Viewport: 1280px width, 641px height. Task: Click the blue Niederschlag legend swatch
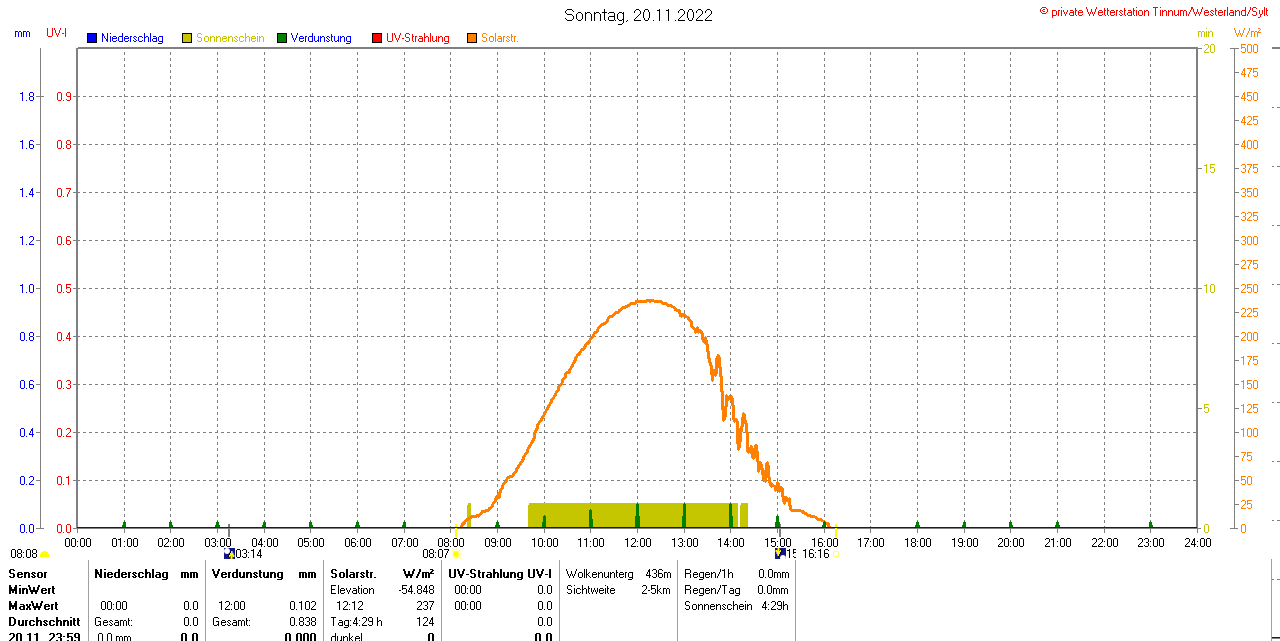point(92,38)
